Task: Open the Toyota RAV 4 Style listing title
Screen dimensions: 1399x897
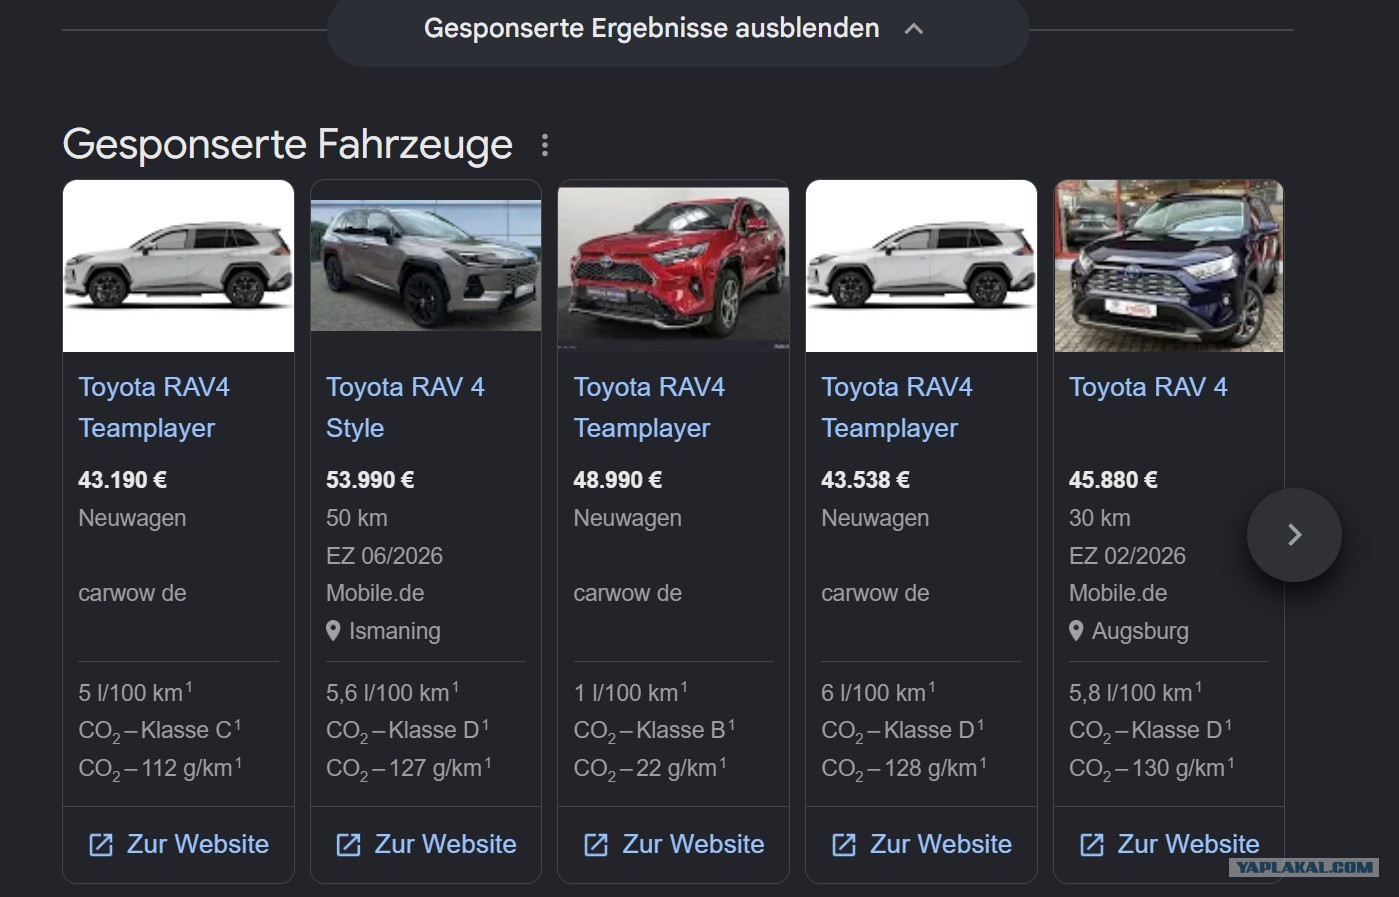Action: 405,407
